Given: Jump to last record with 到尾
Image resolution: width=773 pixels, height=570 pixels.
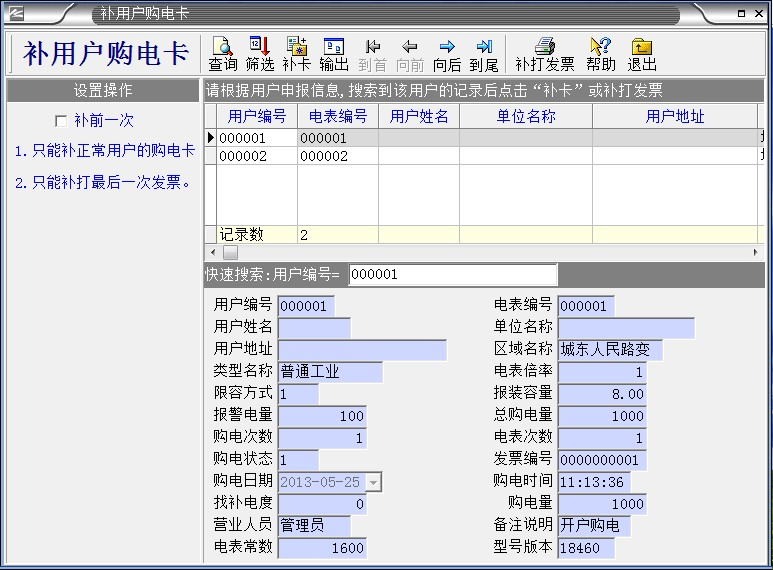Looking at the screenshot, I should click(484, 54).
